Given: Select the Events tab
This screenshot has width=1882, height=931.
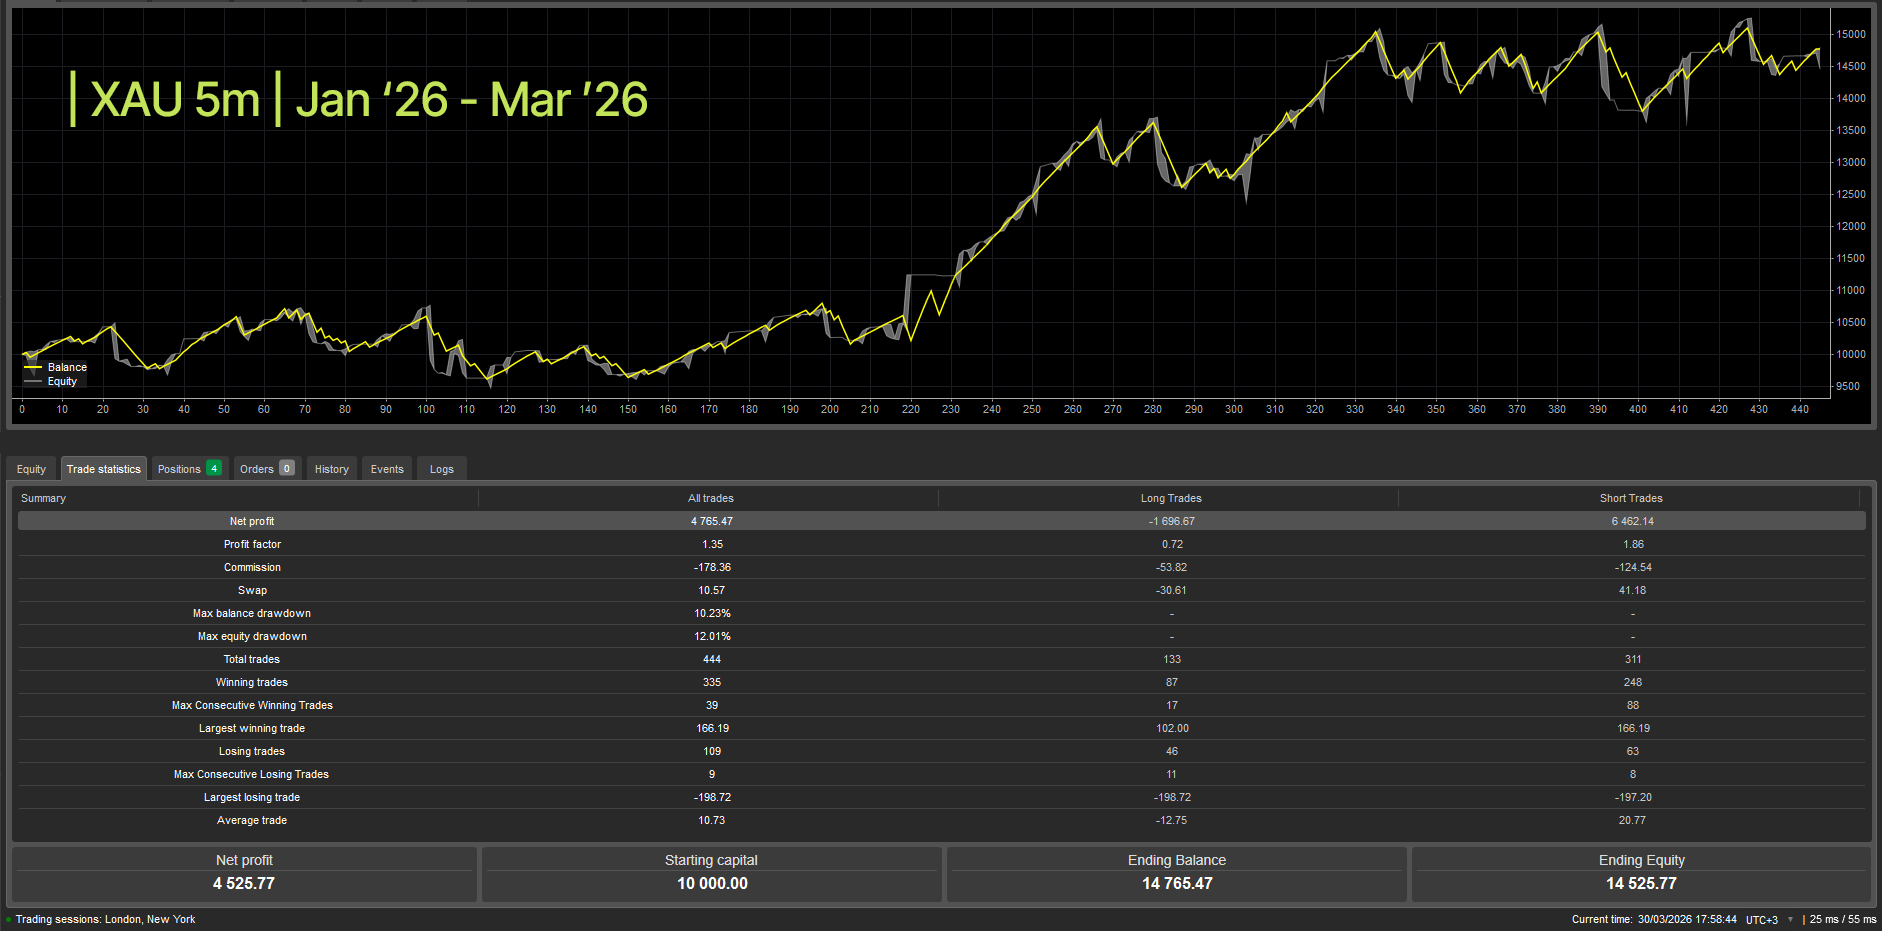Looking at the screenshot, I should (386, 468).
